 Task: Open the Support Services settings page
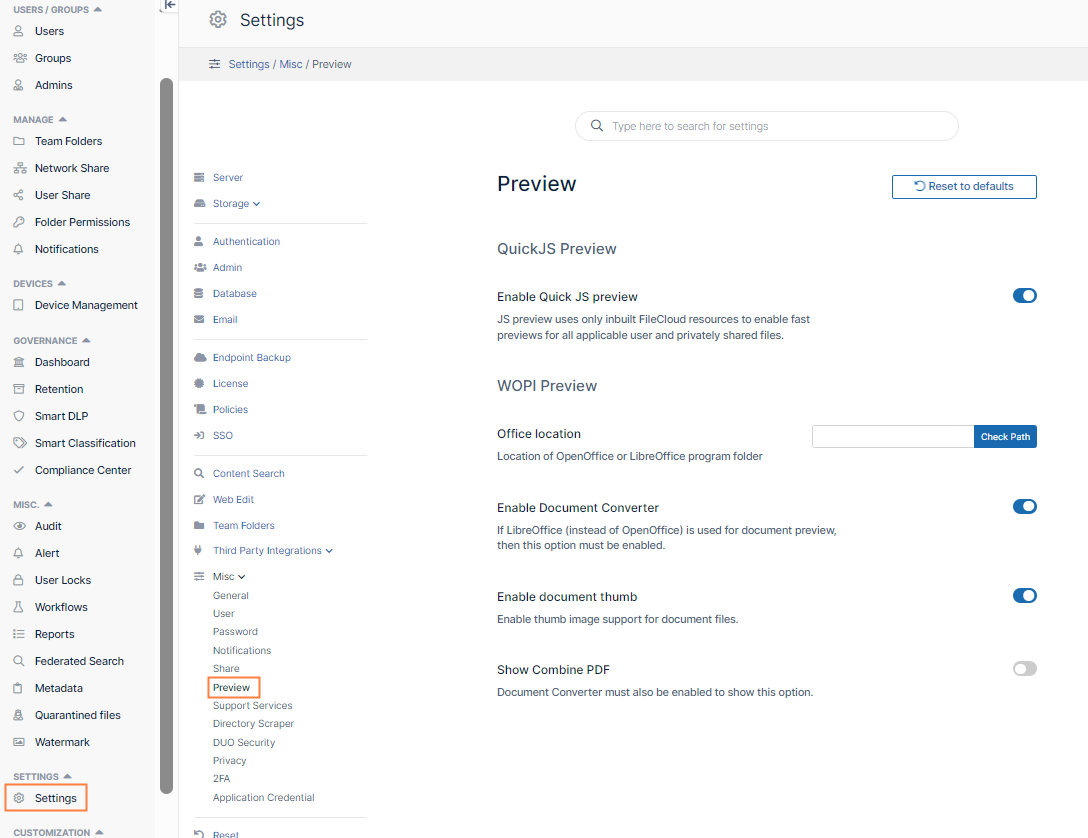click(252, 706)
